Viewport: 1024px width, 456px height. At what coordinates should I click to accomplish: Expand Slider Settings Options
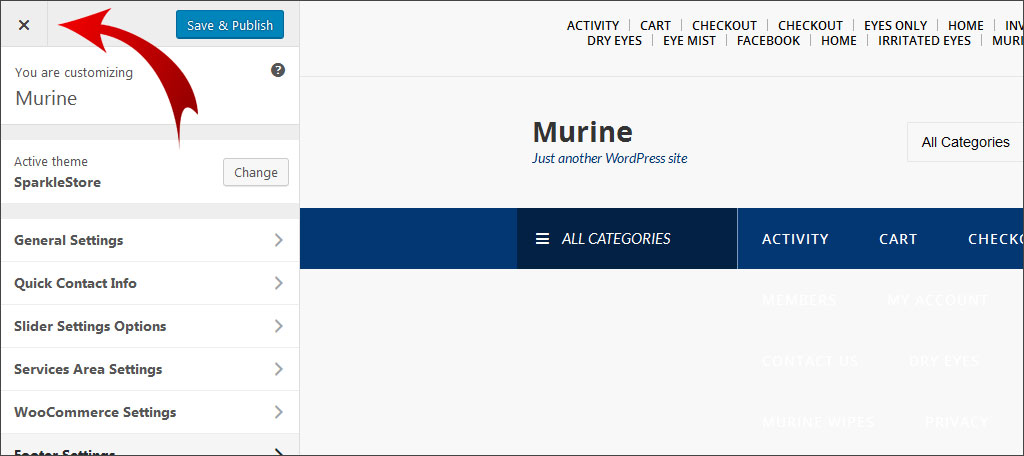point(149,326)
